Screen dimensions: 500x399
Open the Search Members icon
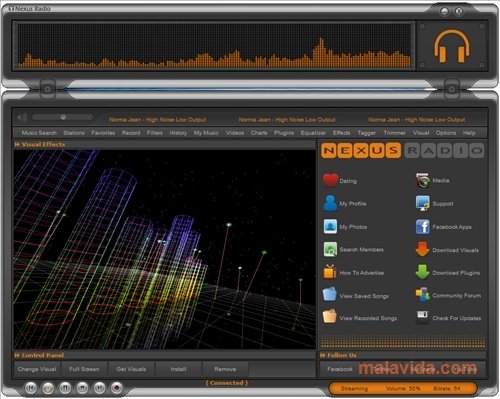(x=330, y=249)
